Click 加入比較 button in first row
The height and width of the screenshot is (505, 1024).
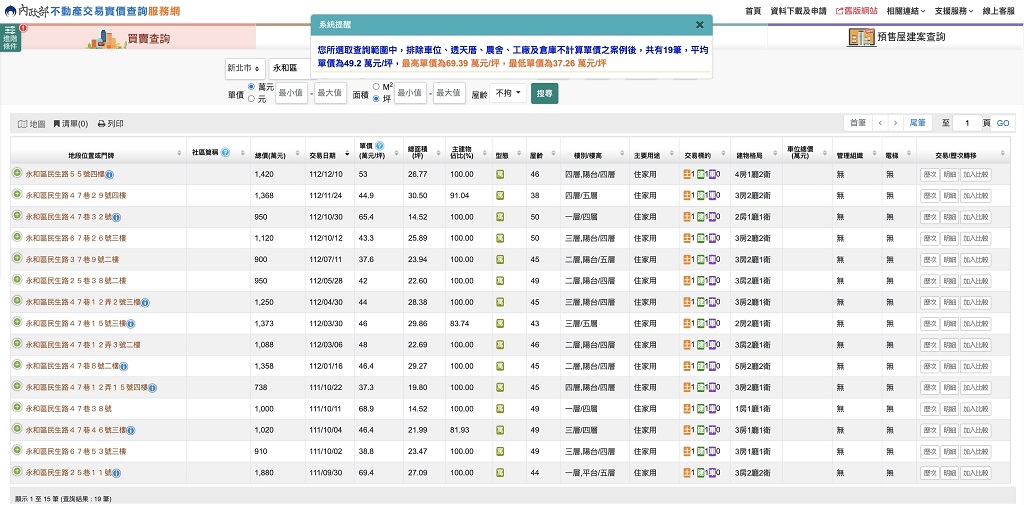pos(978,174)
